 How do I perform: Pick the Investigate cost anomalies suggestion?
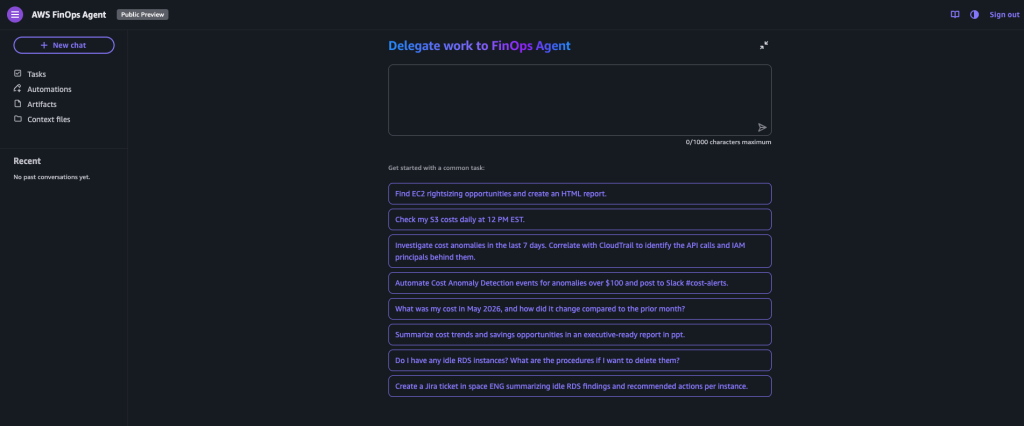579,251
